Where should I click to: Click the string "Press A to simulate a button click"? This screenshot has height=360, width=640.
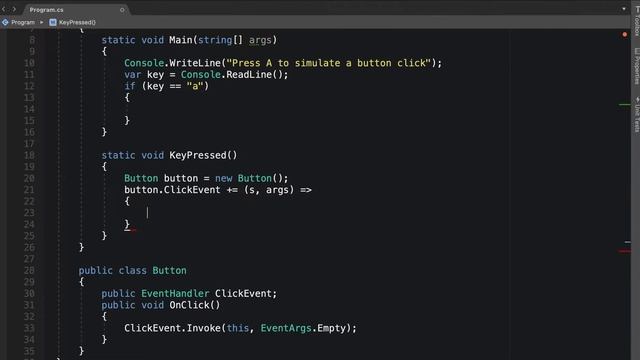[x=329, y=63]
